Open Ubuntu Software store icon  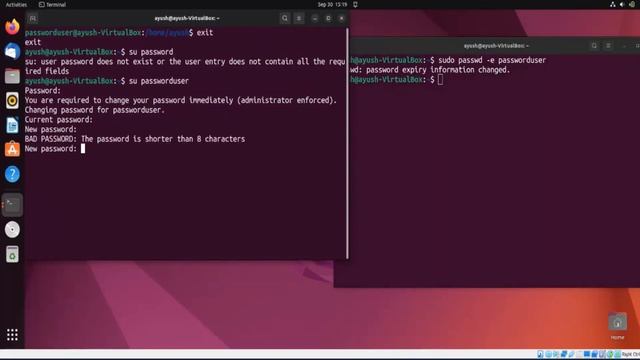point(12,149)
